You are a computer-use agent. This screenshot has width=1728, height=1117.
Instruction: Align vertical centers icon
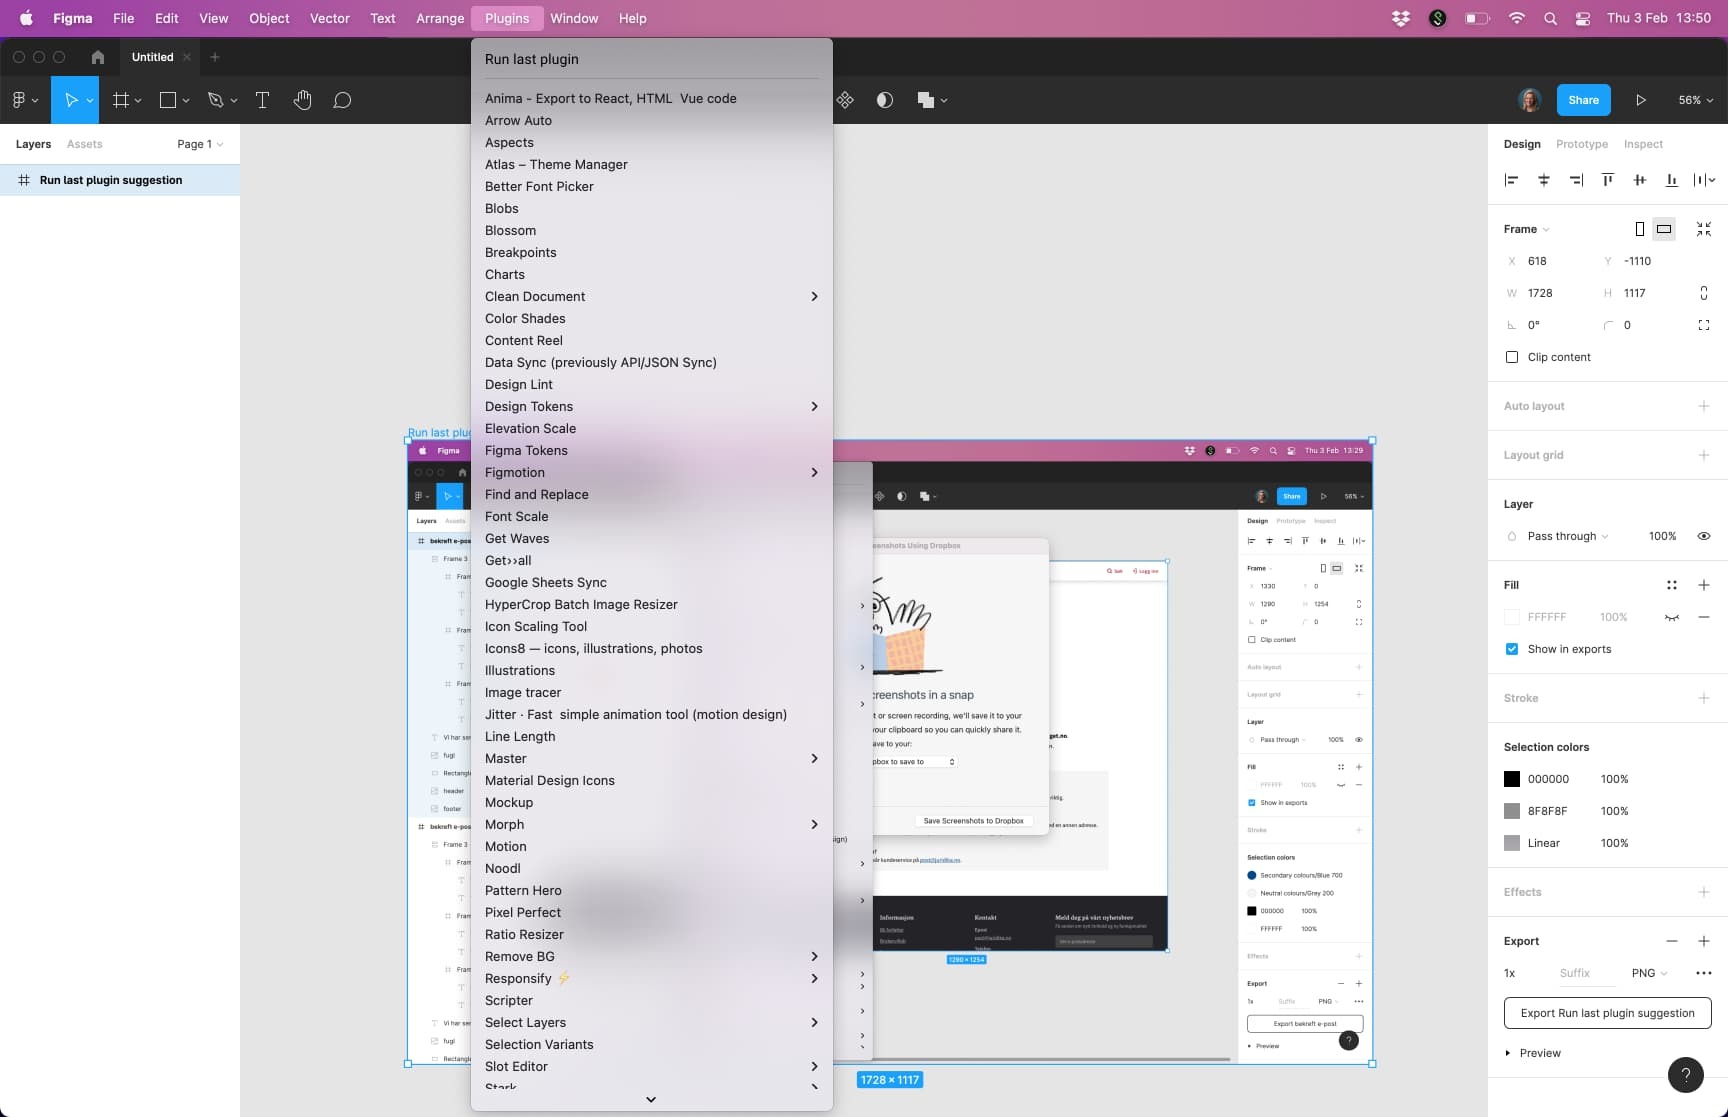click(1640, 180)
